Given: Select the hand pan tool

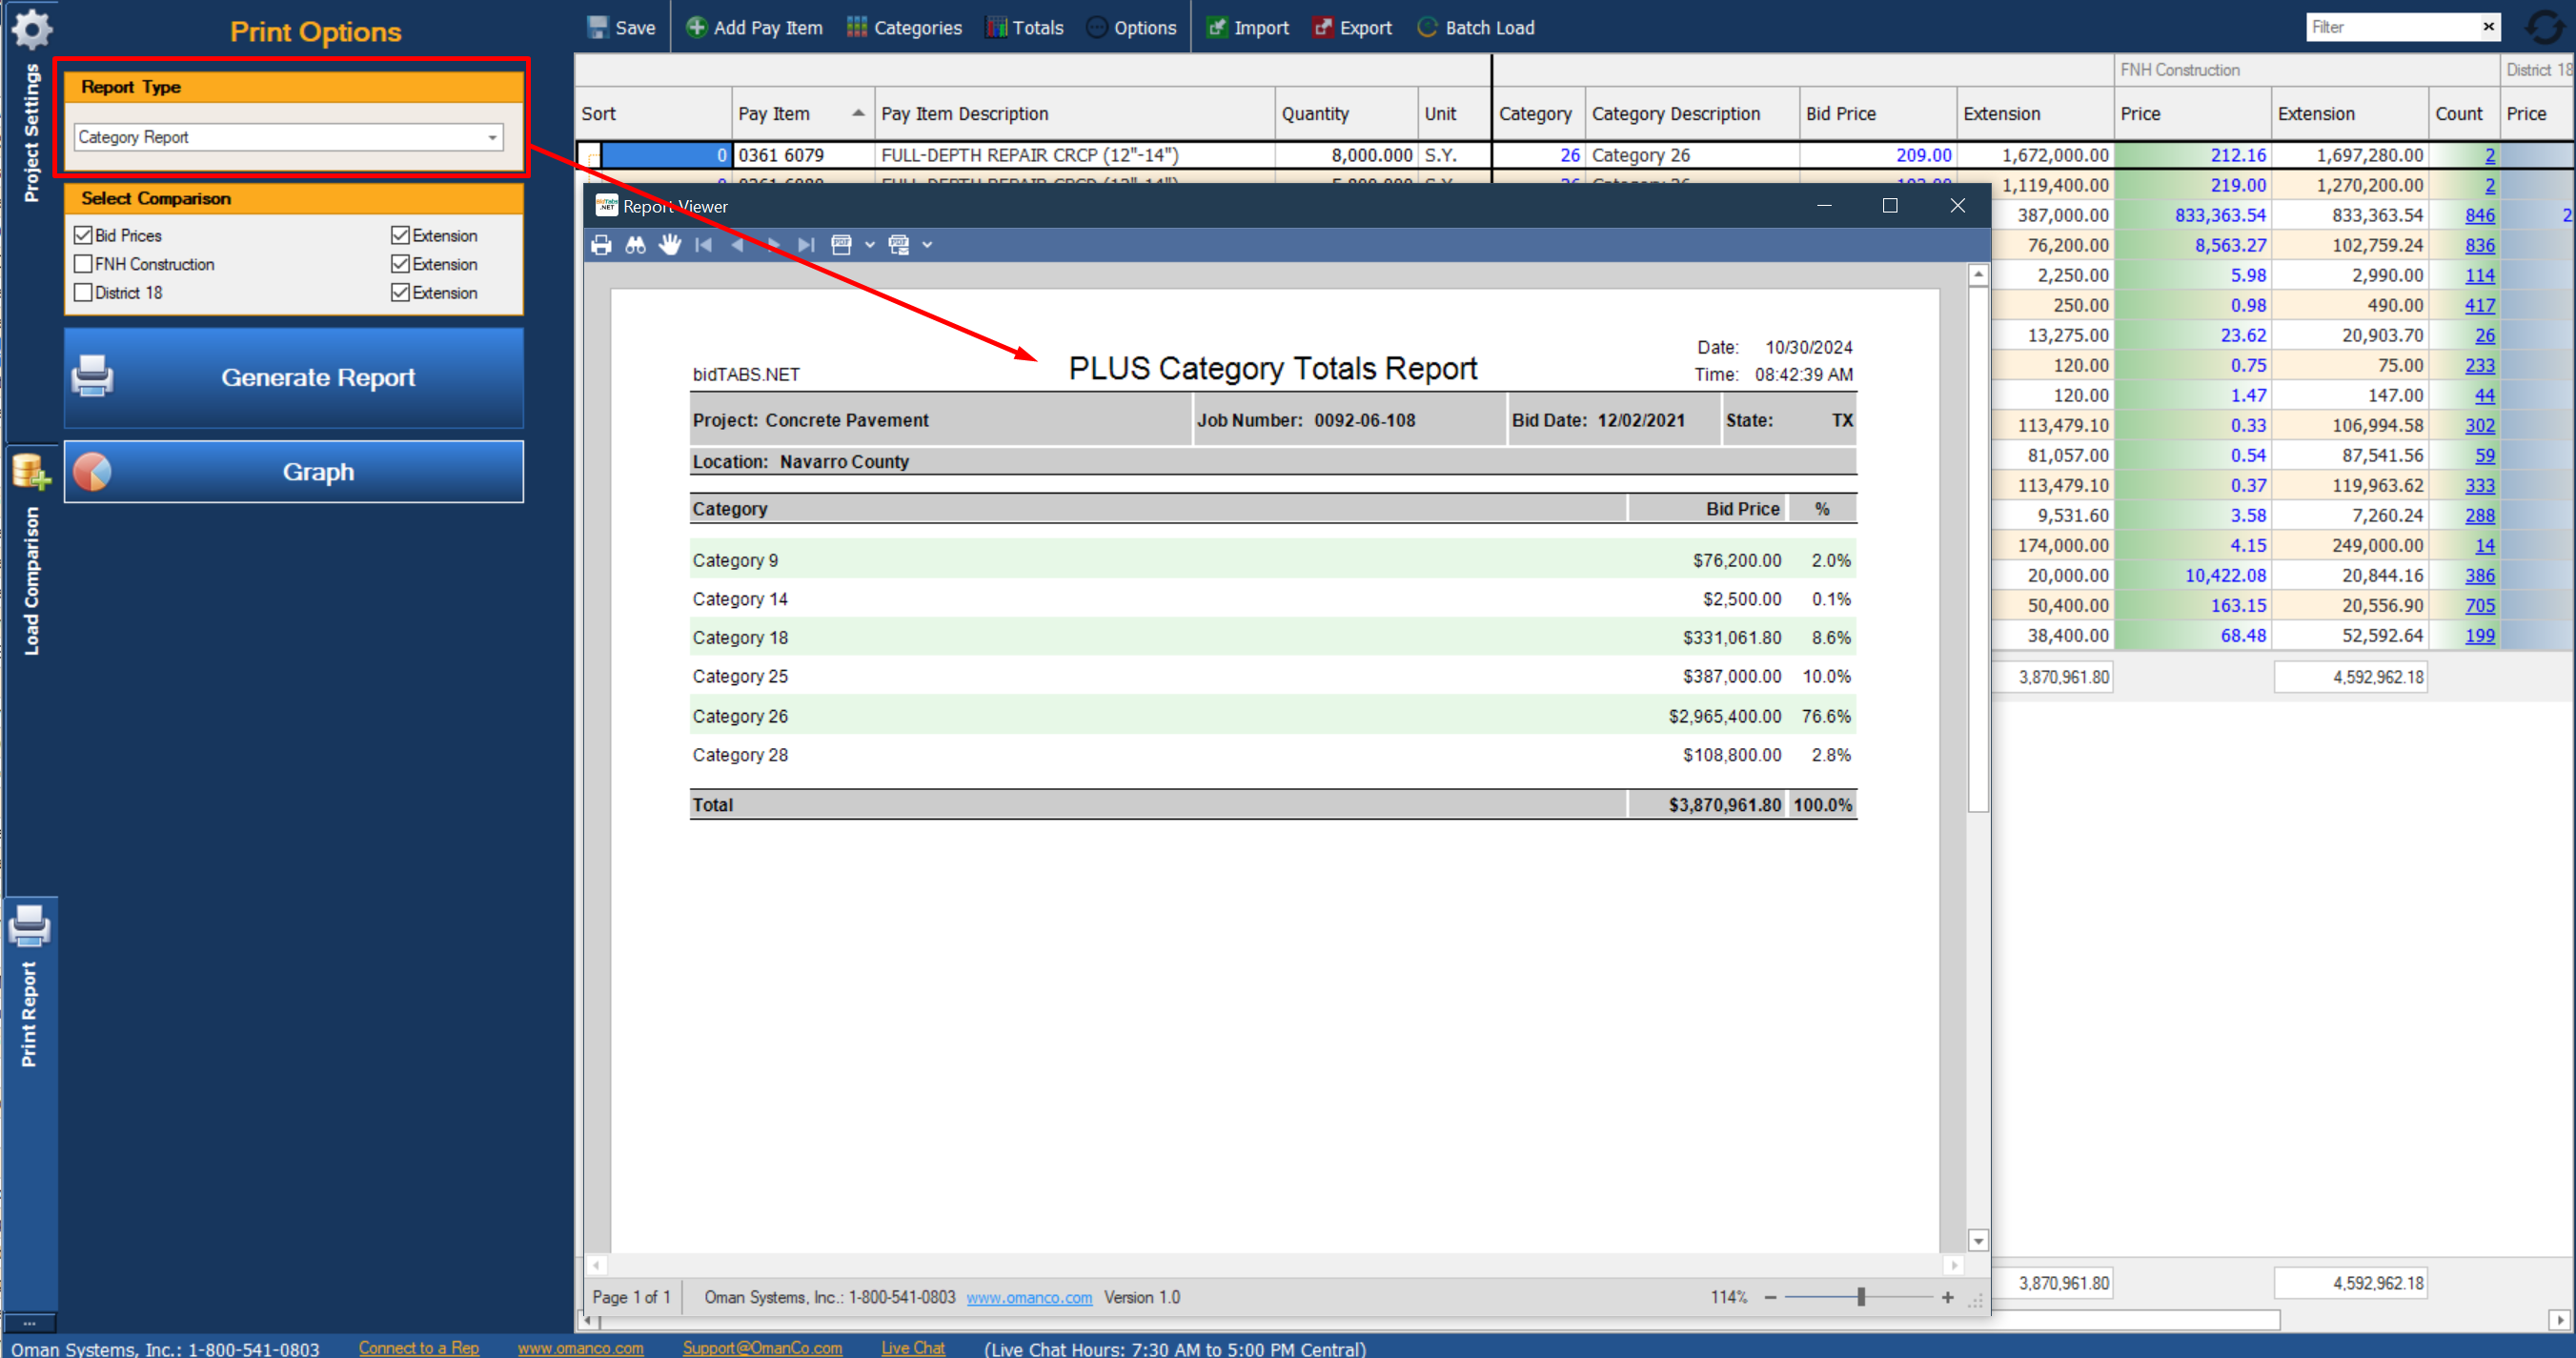Looking at the screenshot, I should (x=669, y=245).
